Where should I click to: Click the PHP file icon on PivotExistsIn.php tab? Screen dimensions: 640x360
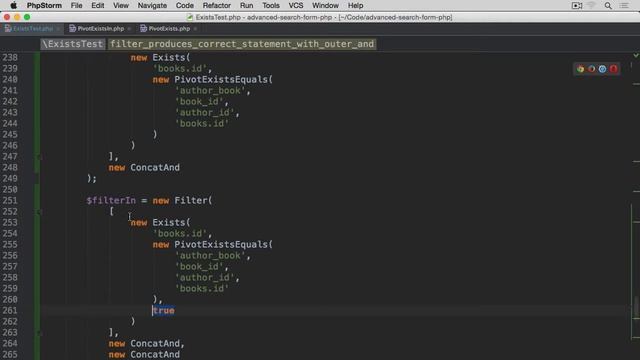[72, 29]
